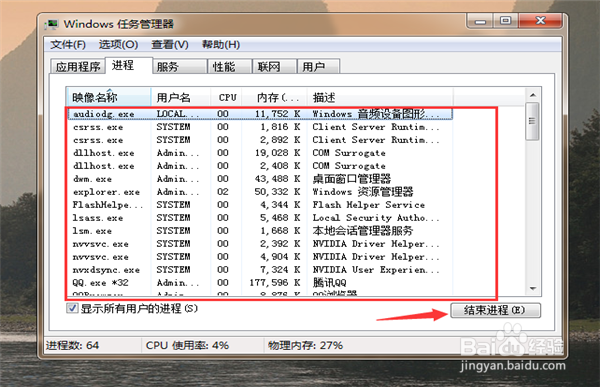Select nvvsvc.exe row with 4,904 K memory
Image resolution: width=600 pixels, height=387 pixels.
click(x=260, y=257)
